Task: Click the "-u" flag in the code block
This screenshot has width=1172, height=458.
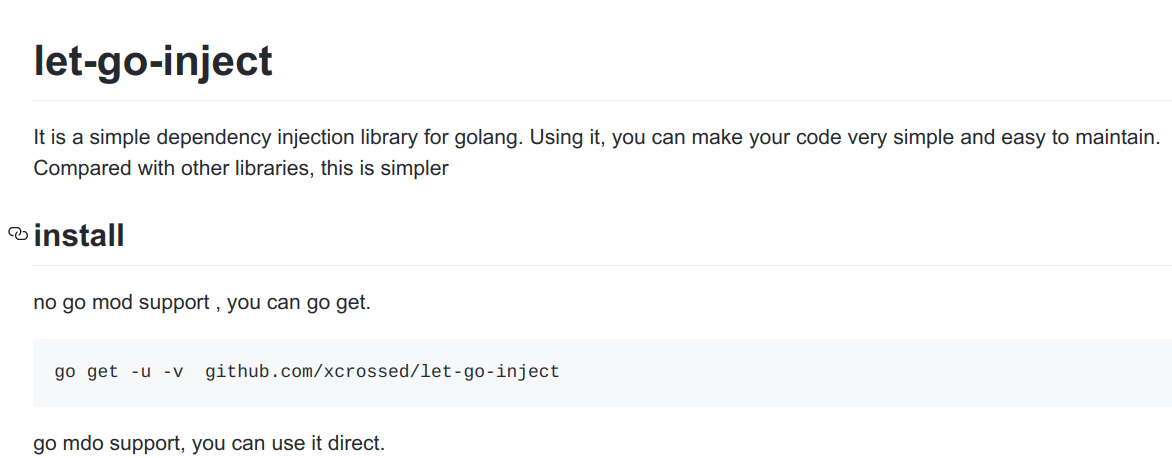Action: (141, 372)
